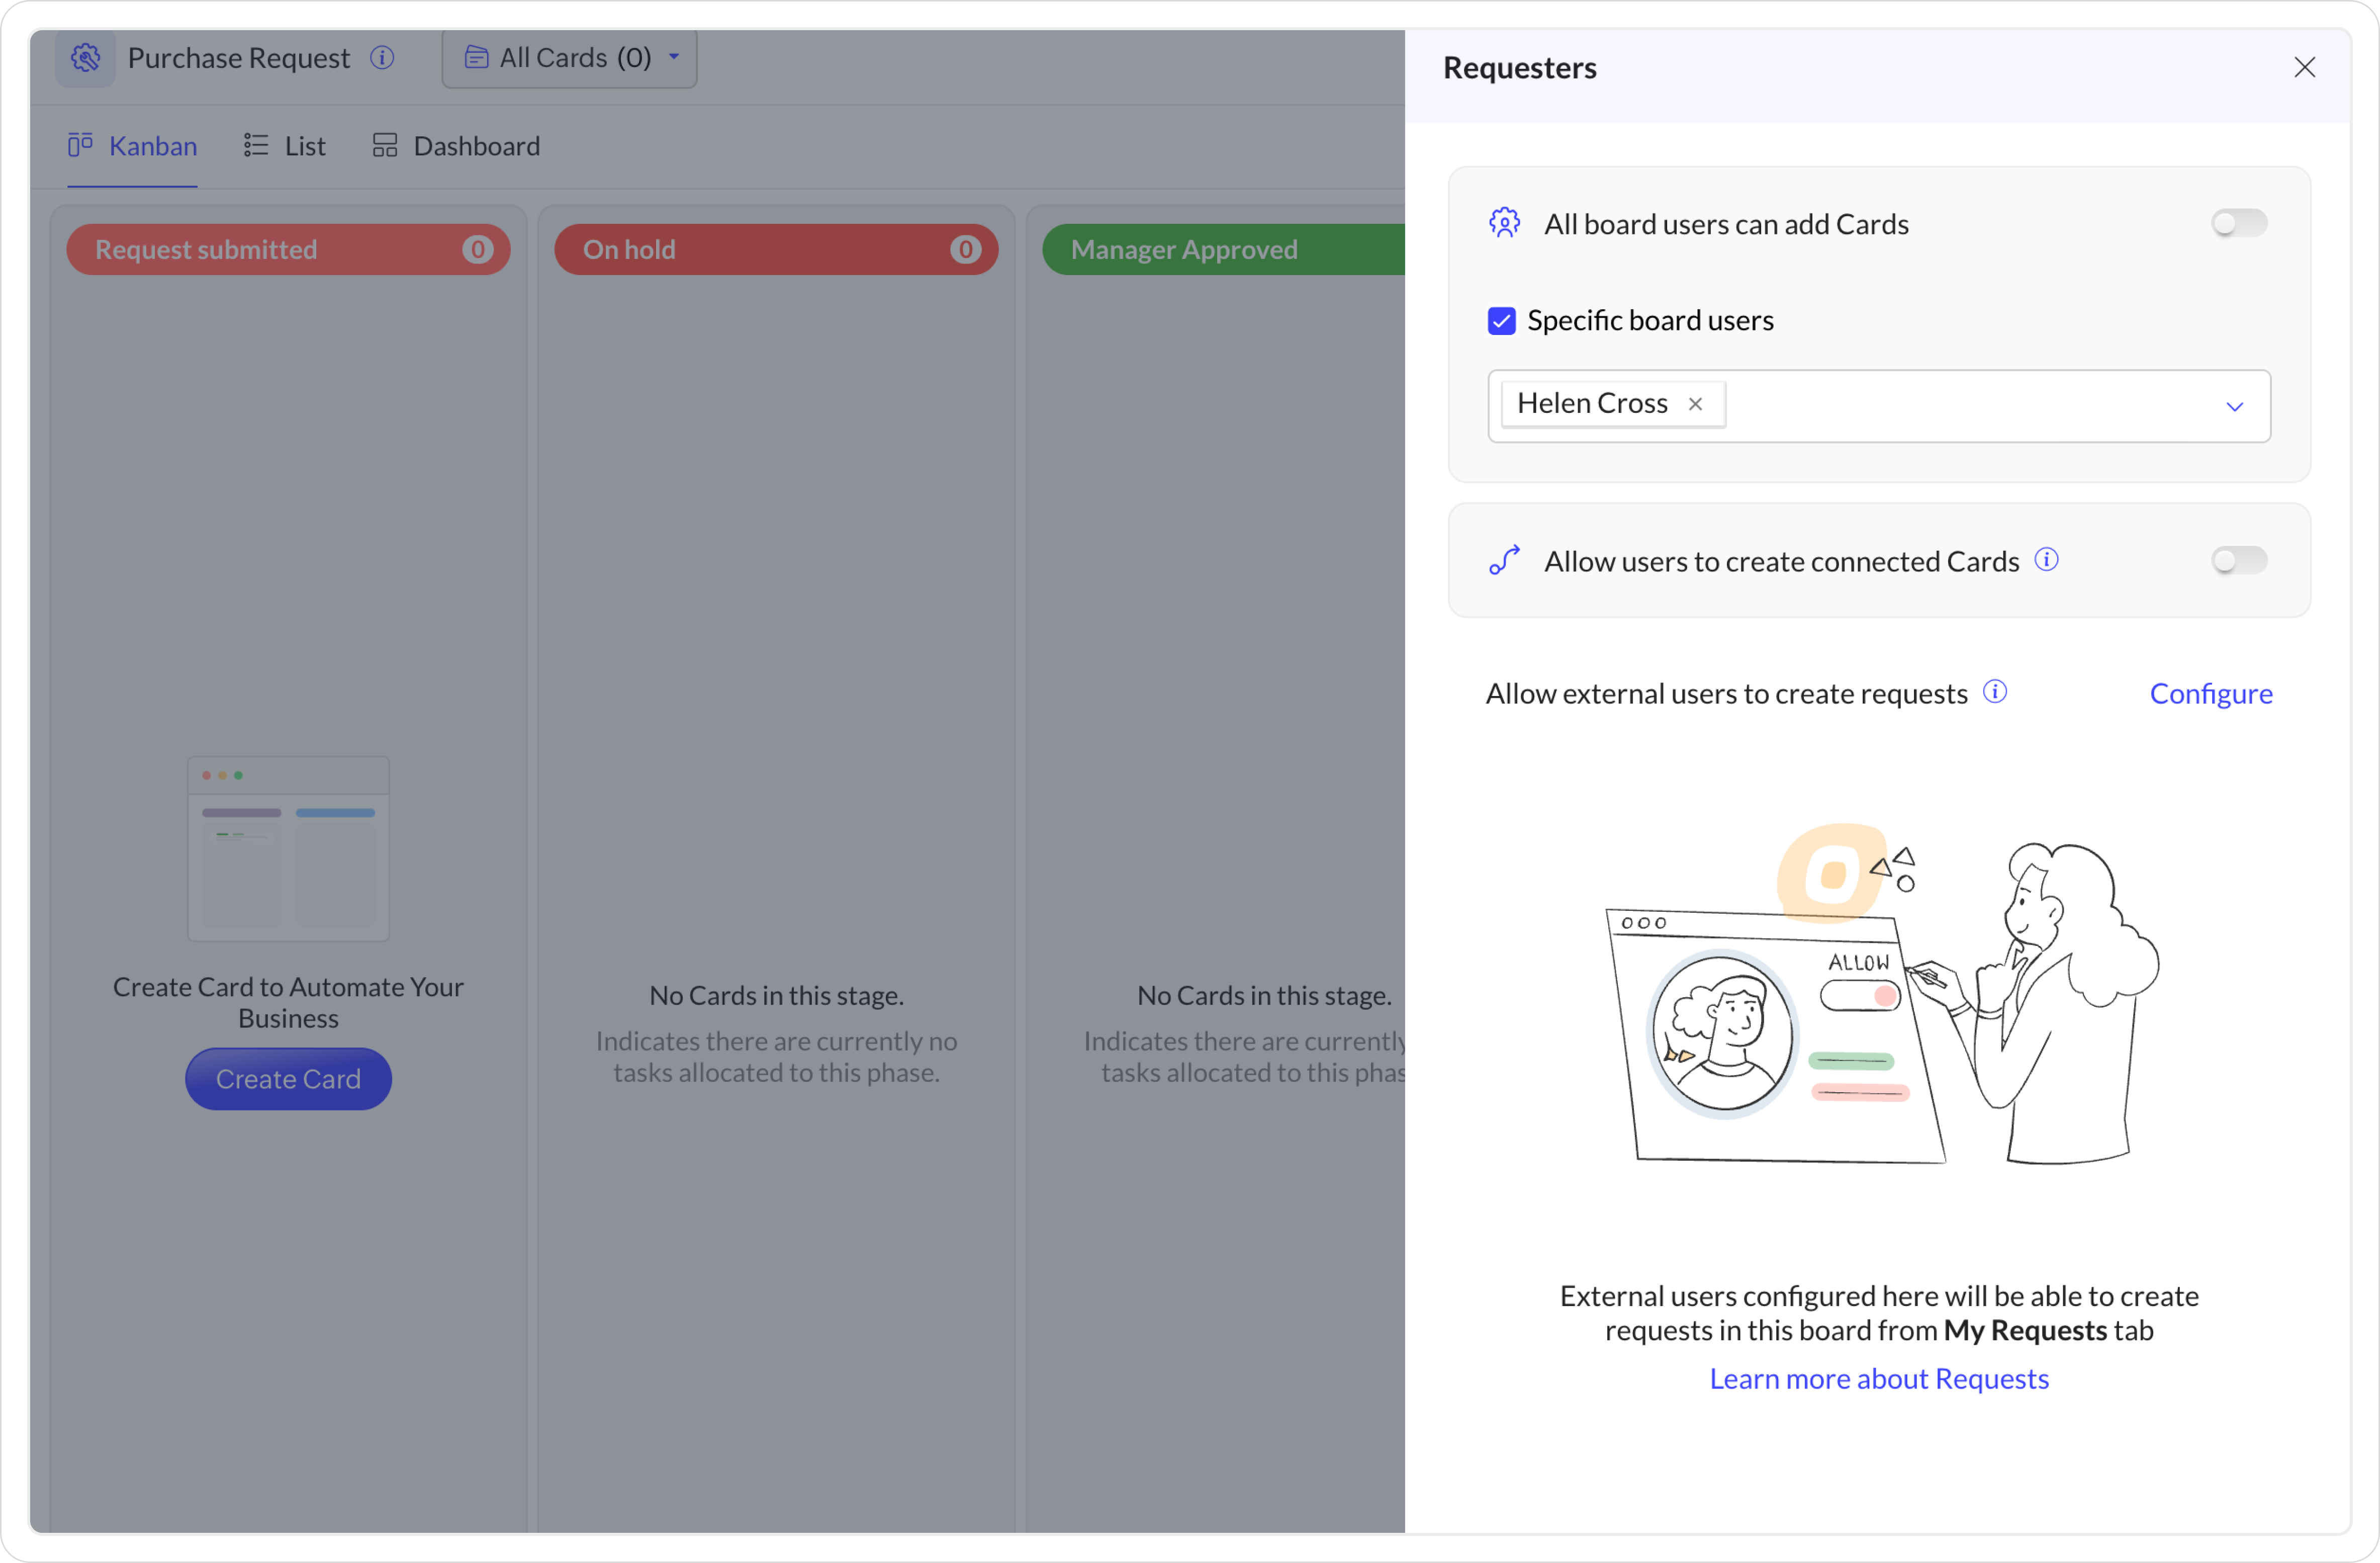Click info icon beside external users option
The height and width of the screenshot is (1563, 2380).
pyautogui.click(x=1994, y=692)
